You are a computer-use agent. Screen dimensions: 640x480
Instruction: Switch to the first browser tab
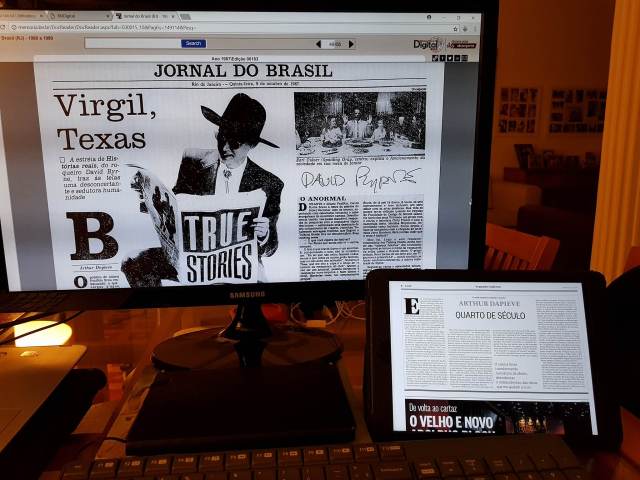[20, 16]
